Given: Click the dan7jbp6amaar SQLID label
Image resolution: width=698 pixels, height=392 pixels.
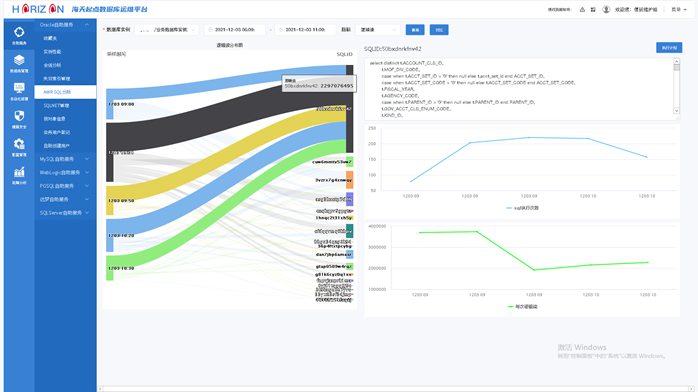Looking at the screenshot, I should coord(333,255).
